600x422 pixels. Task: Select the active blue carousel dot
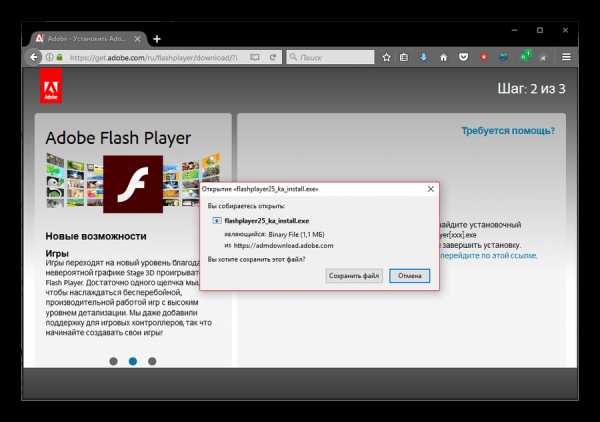[x=133, y=361]
